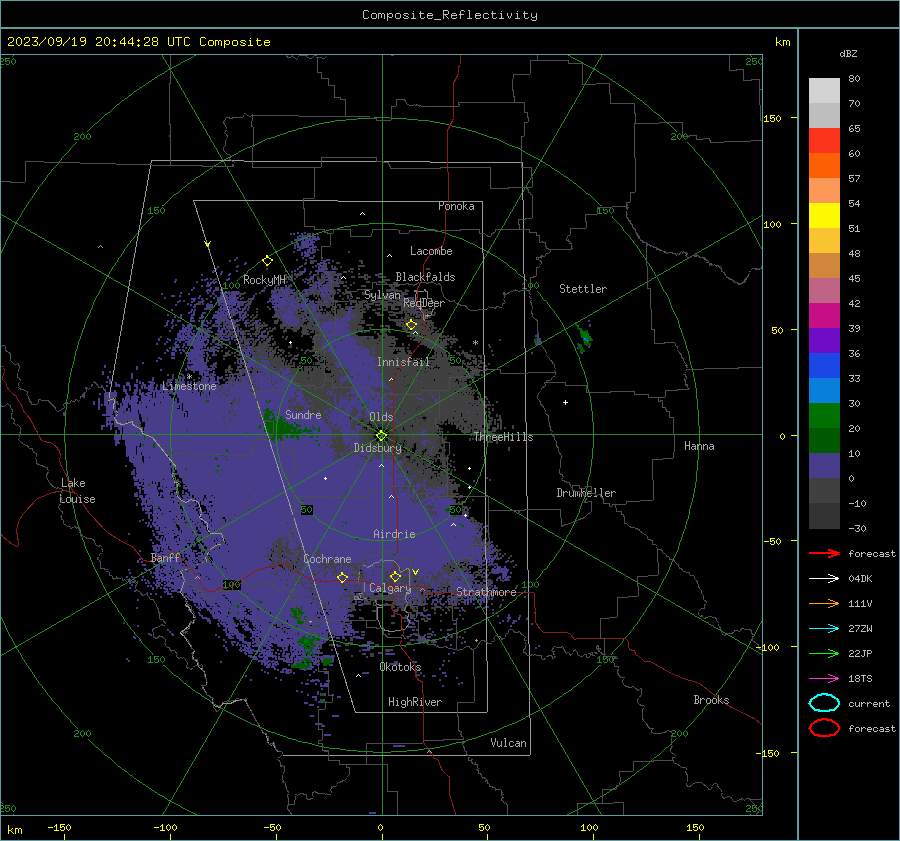900x841 pixels.
Task: Click the slate-purple swatch between 10 and 0 dBZ
Action: click(x=824, y=466)
